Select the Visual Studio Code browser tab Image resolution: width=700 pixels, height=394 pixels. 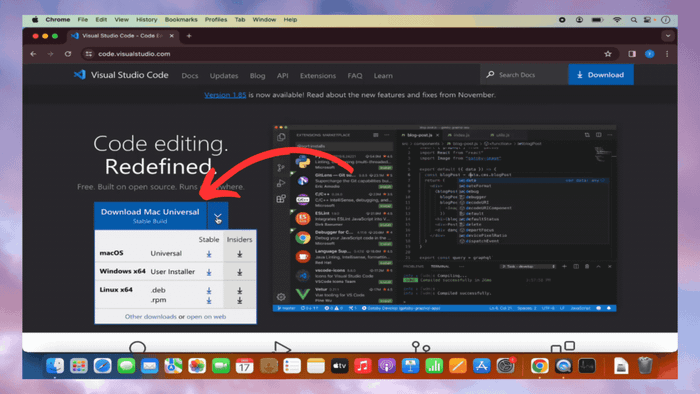coord(123,36)
